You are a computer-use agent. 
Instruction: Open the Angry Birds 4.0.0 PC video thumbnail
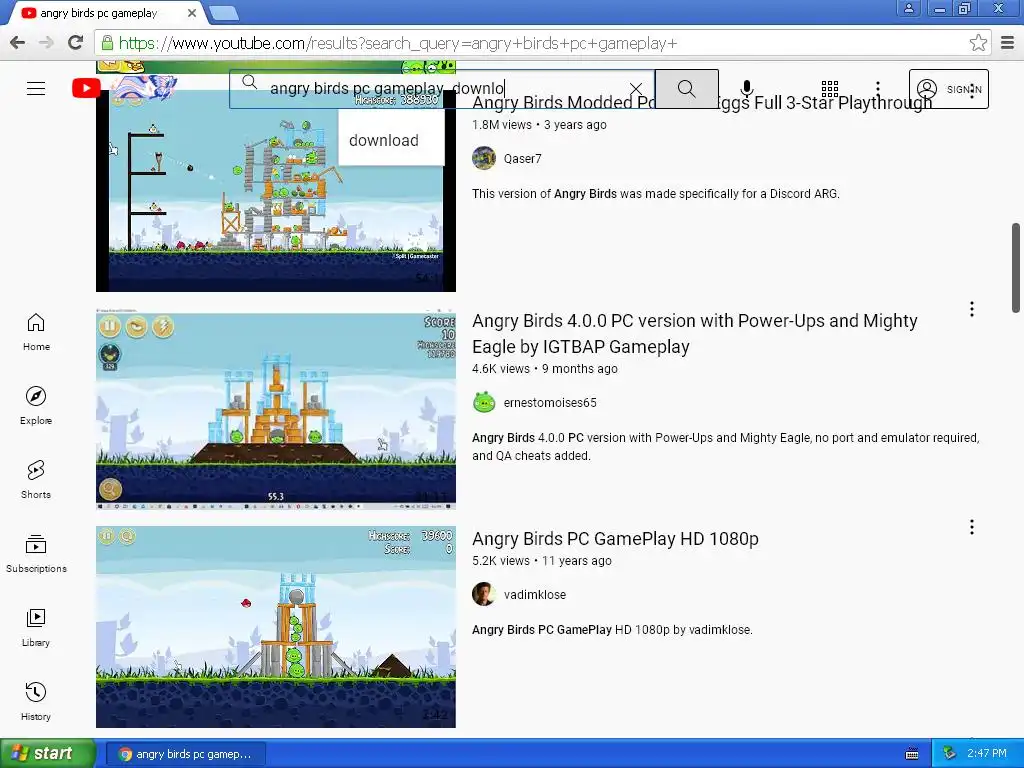point(276,410)
